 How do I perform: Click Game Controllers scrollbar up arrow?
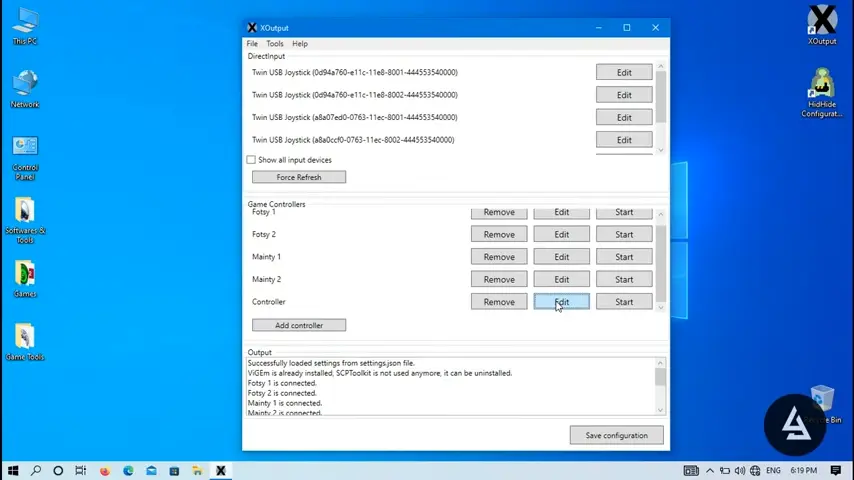tap(661, 215)
